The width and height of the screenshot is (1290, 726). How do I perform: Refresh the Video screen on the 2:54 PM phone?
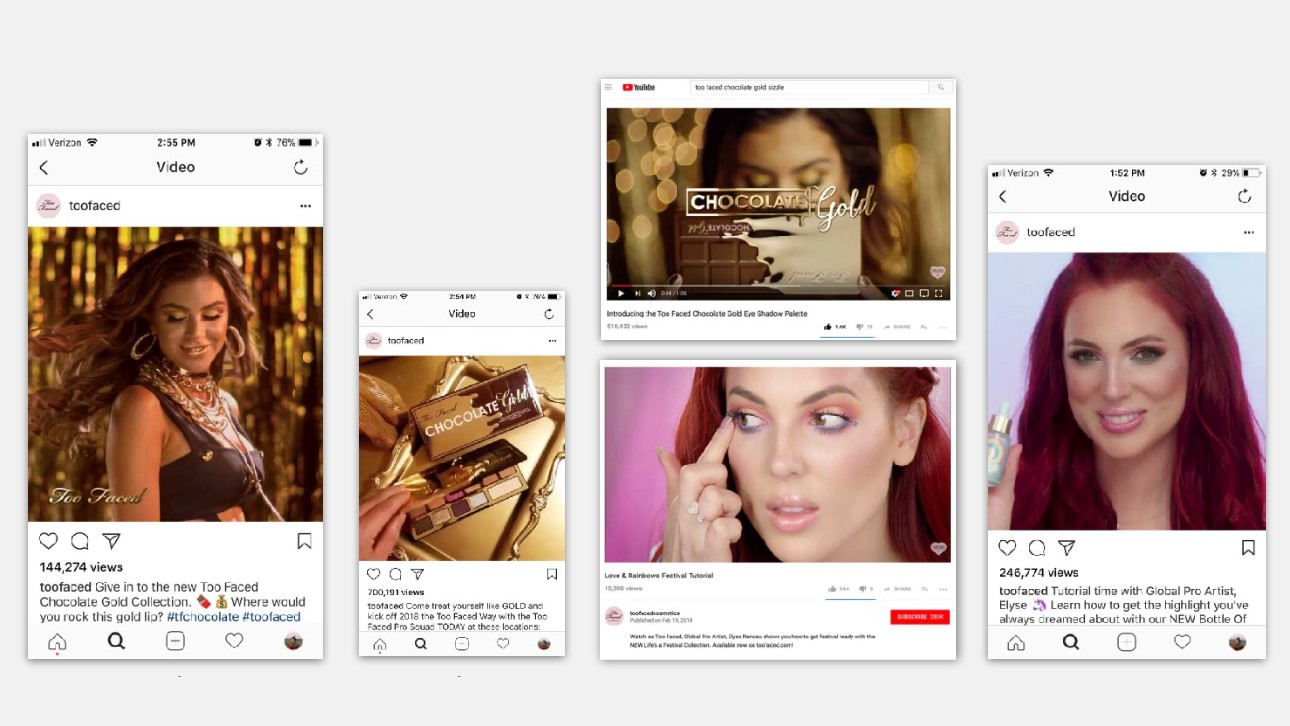(x=549, y=314)
